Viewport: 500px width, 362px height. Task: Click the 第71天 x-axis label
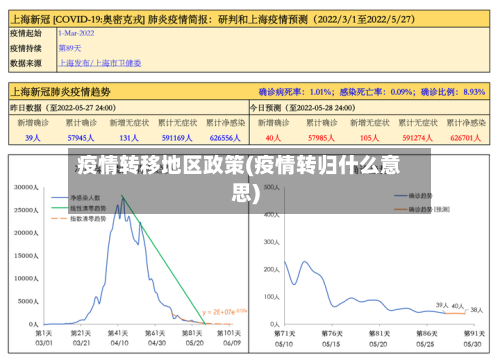click(x=285, y=333)
